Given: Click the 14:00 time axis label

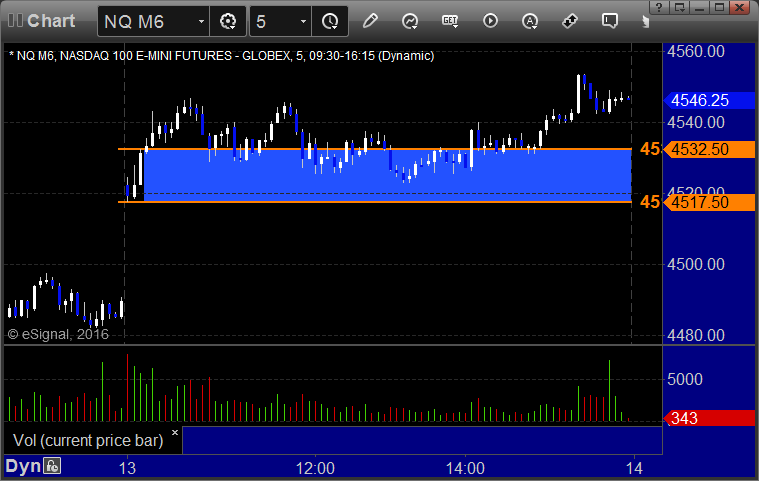Looking at the screenshot, I should pos(465,468).
